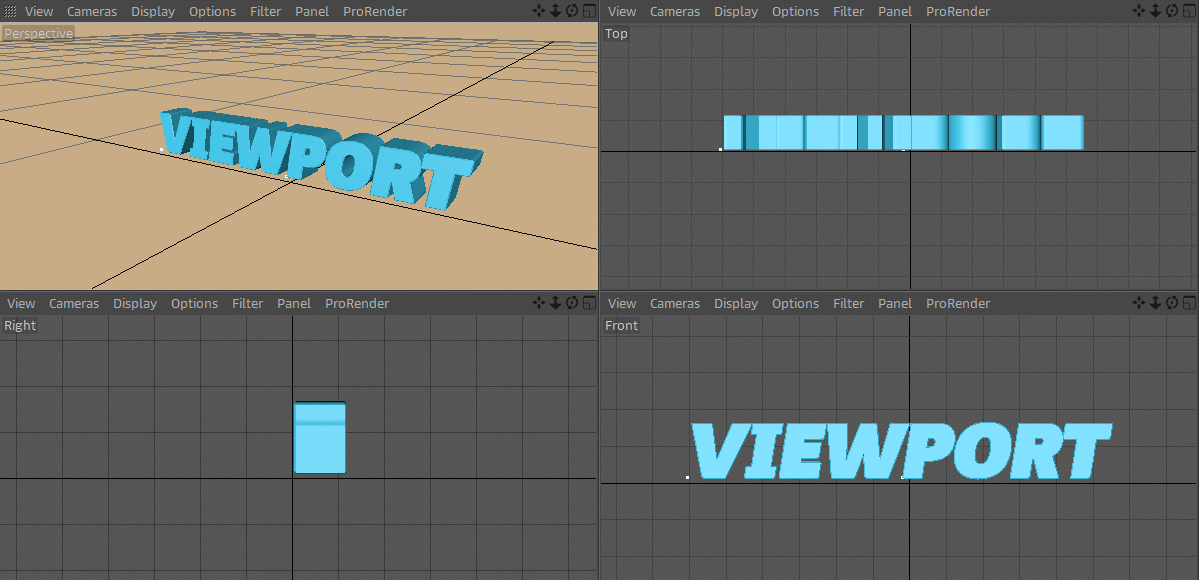Image resolution: width=1199 pixels, height=580 pixels.
Task: Click the zoom view icon in Right viewport
Action: (x=554, y=302)
